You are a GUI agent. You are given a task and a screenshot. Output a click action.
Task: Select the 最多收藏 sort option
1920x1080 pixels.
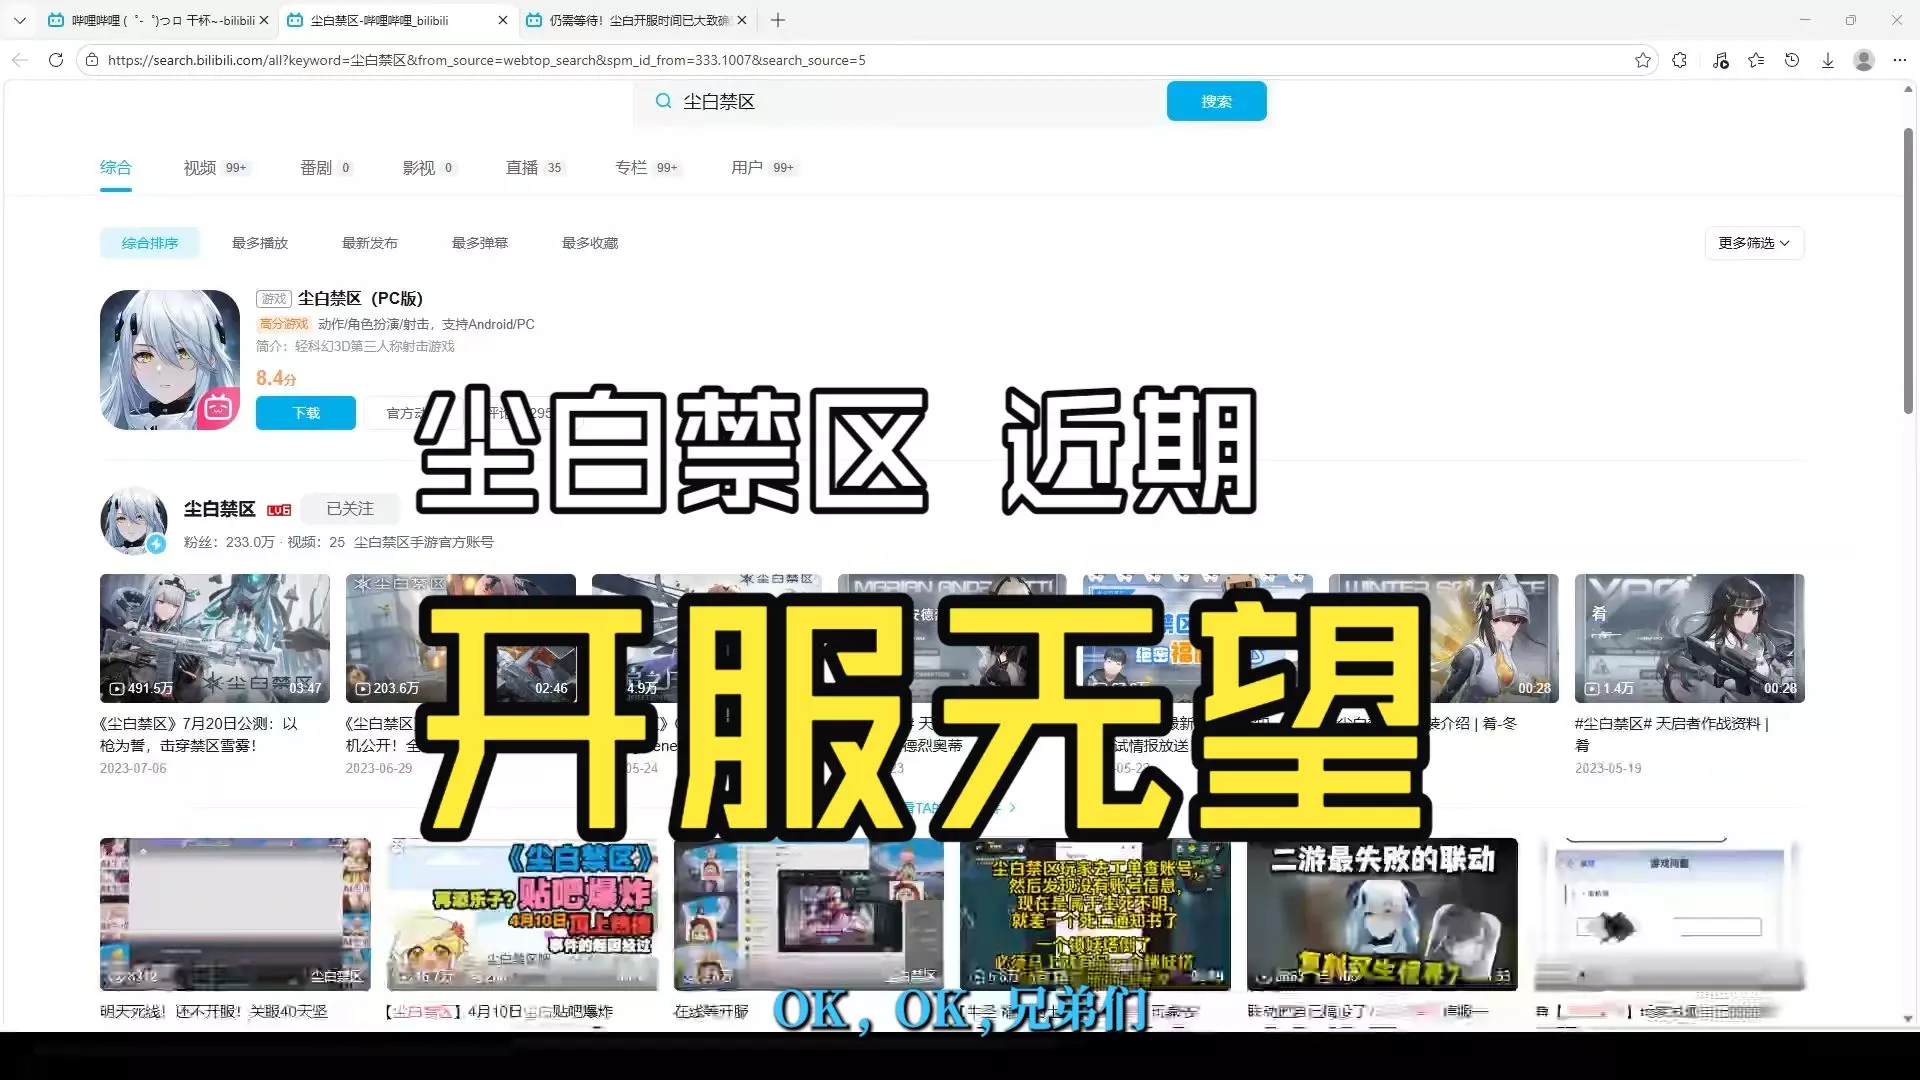click(x=590, y=243)
